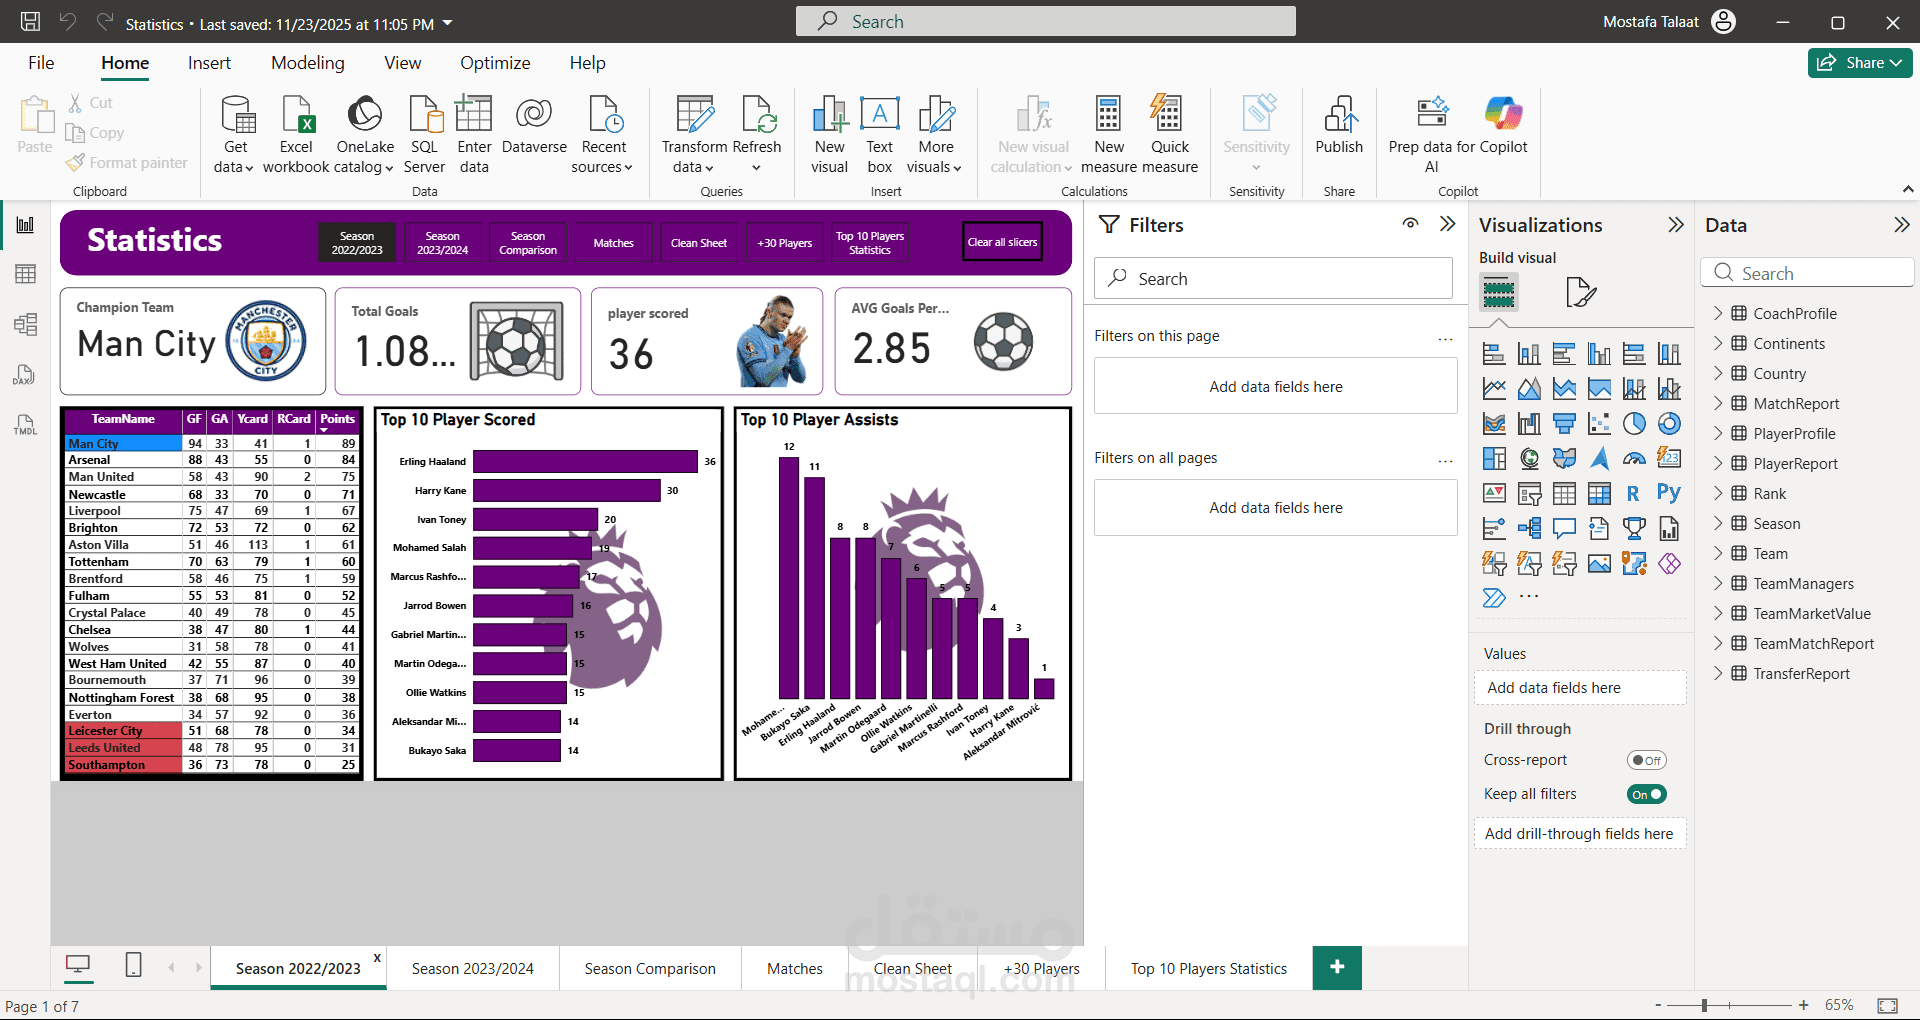Refresh the data model
The height and width of the screenshot is (1020, 1920).
click(757, 135)
